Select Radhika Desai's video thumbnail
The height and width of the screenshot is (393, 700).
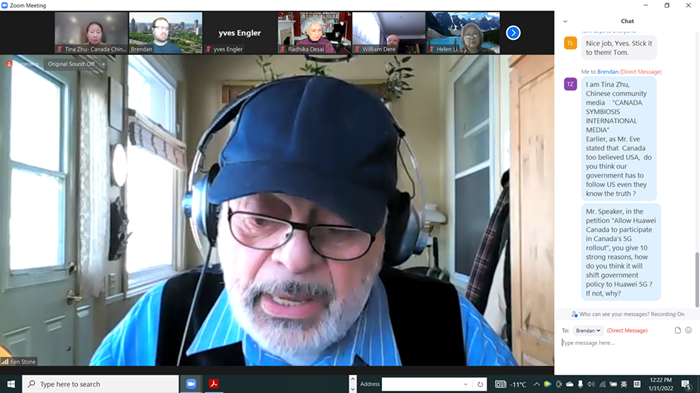314,33
